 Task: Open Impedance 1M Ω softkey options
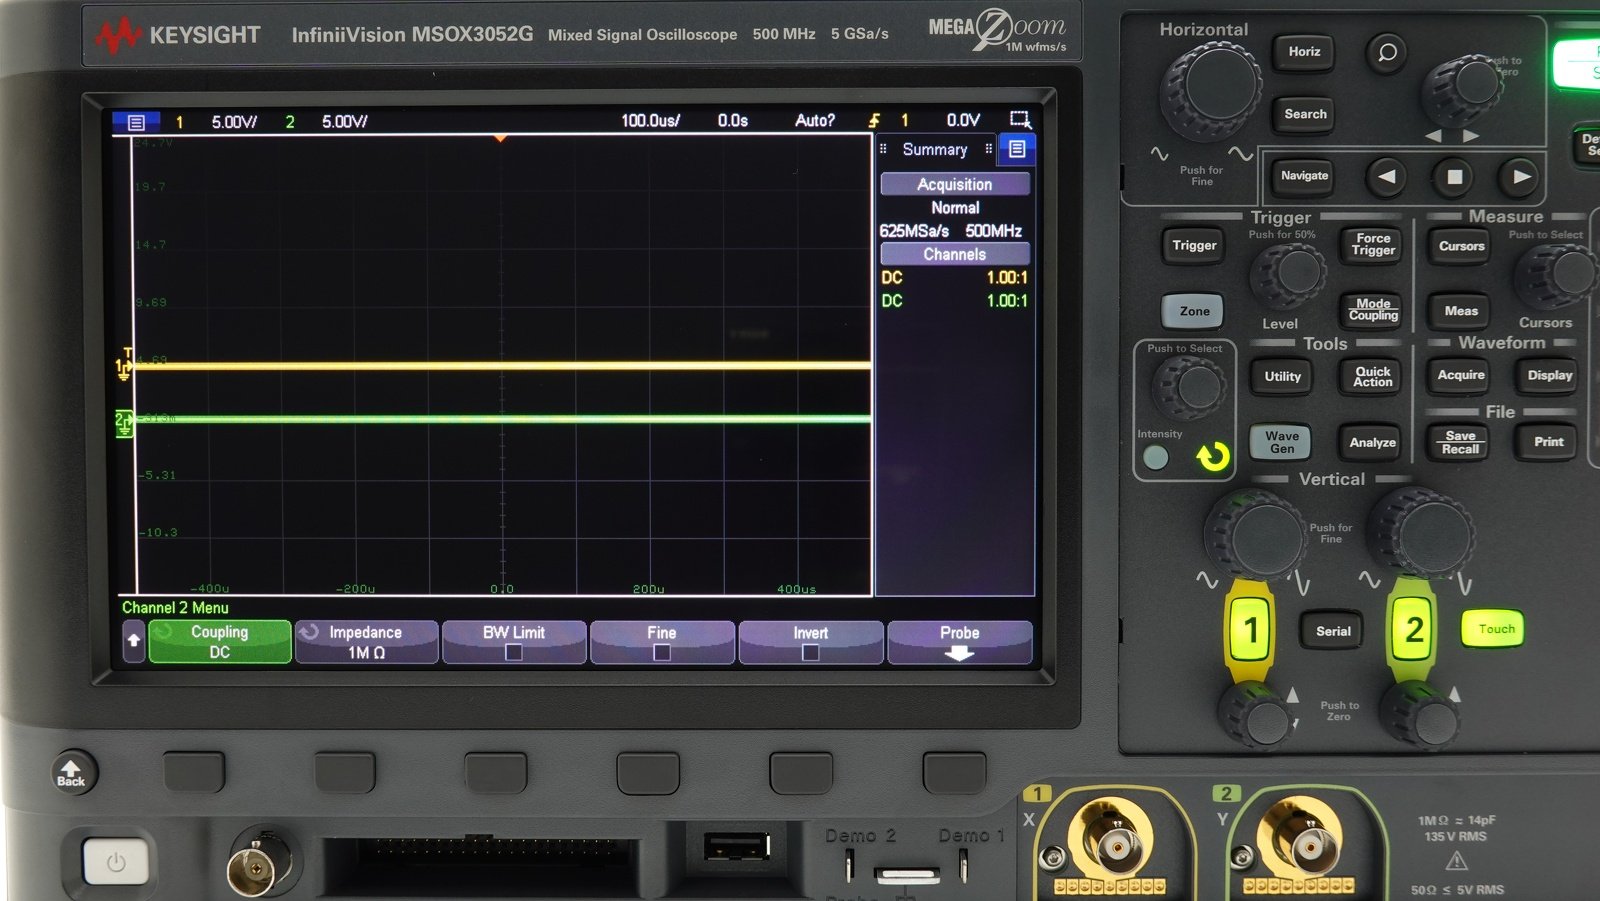point(366,642)
